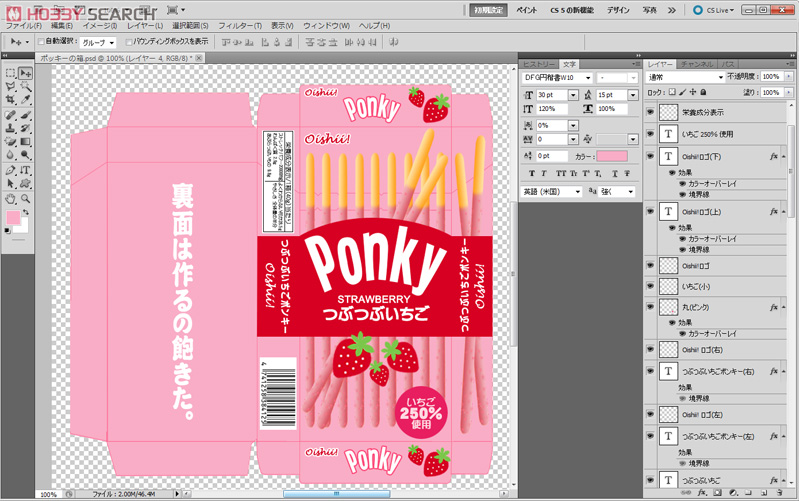
Task: Hide the 丸(ピンク) layer
Action: (650, 307)
